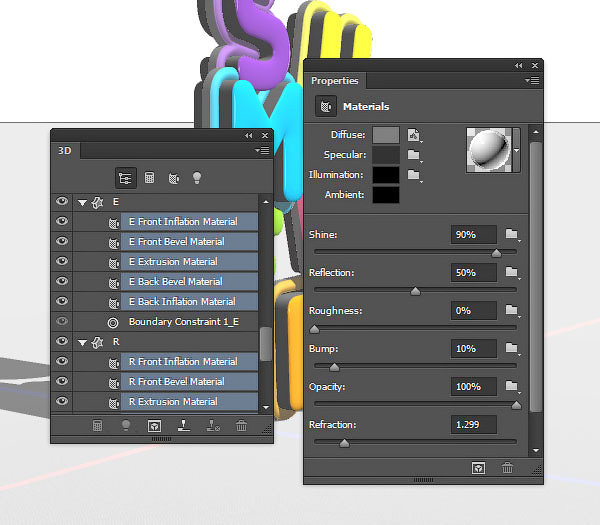
Task: Select the 3D panel tab
Action: tap(65, 150)
